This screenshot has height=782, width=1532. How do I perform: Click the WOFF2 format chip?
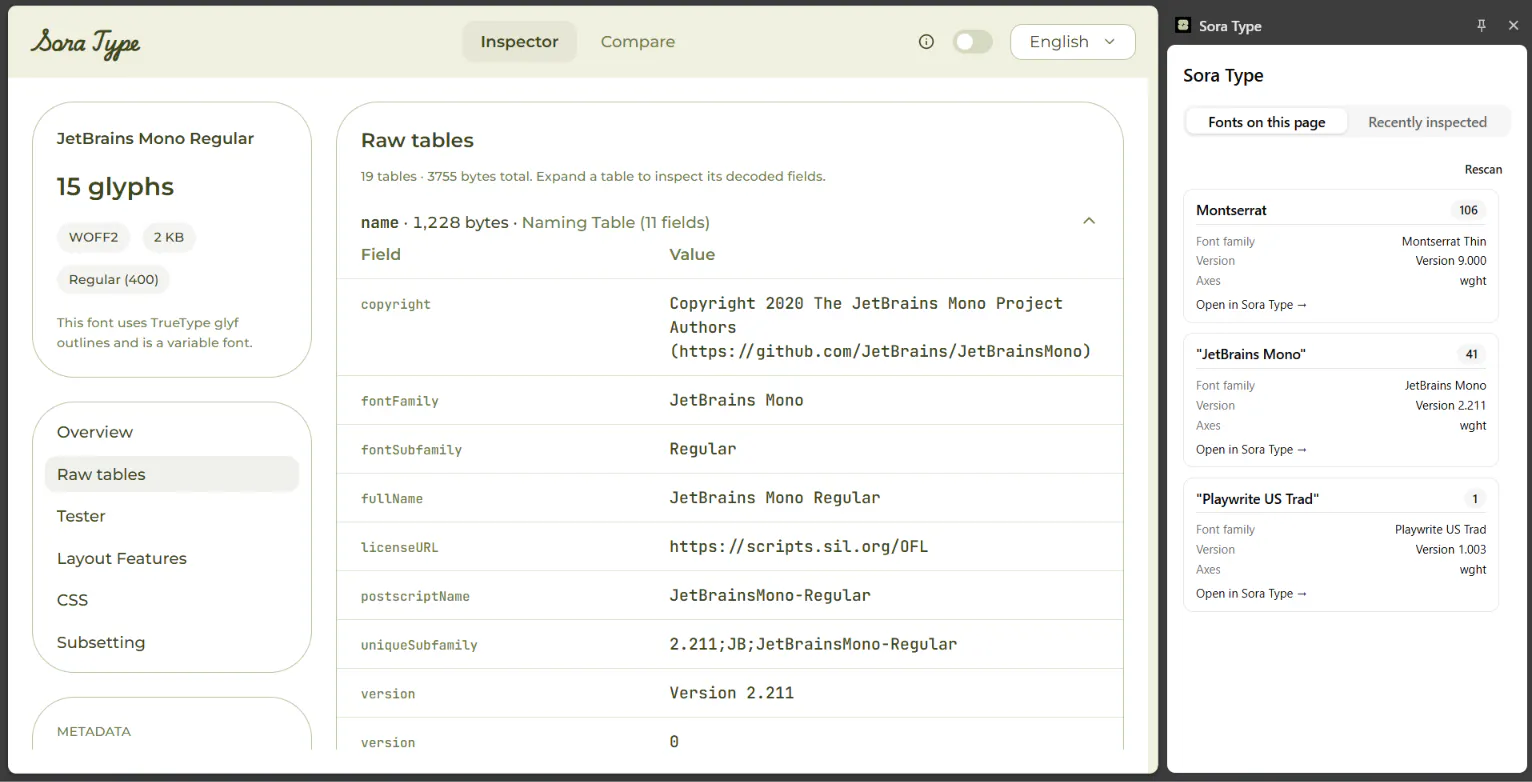click(93, 237)
